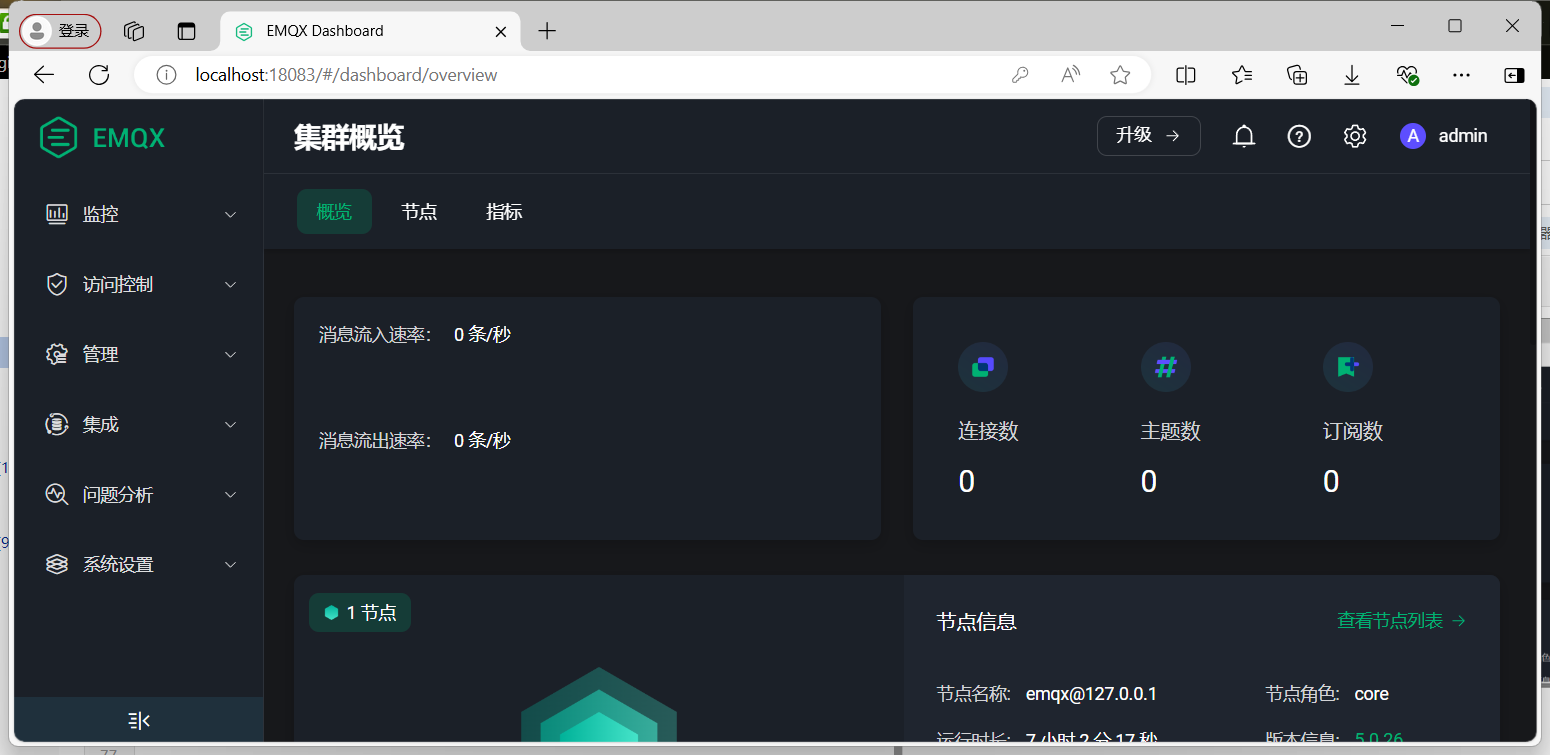The height and width of the screenshot is (755, 1550).
Task: Expand the 访问控制 menu chevron
Action: tap(231, 285)
